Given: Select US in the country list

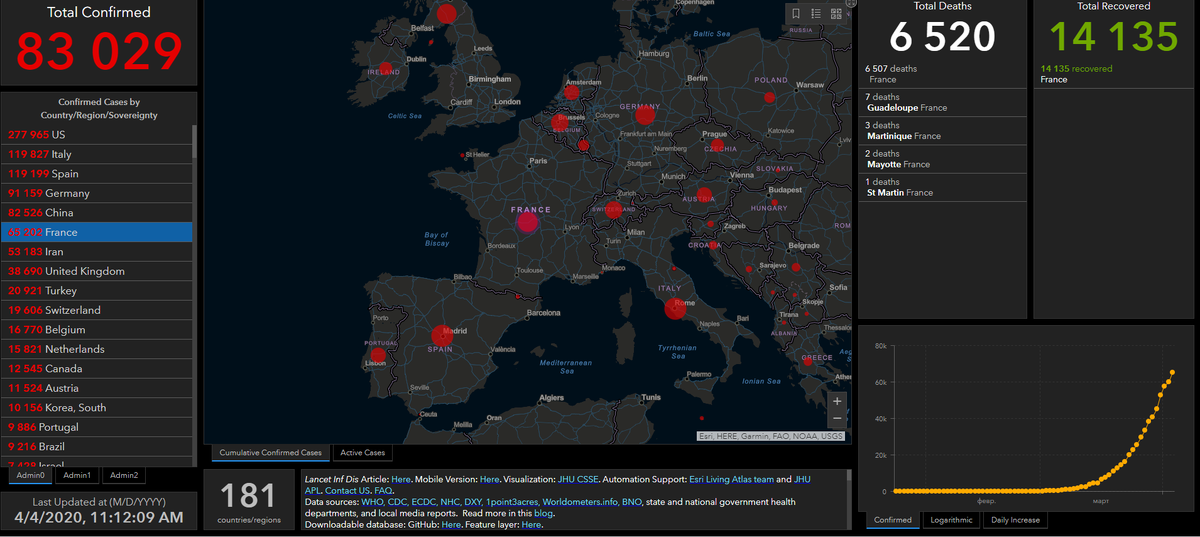Looking at the screenshot, I should coord(96,135).
